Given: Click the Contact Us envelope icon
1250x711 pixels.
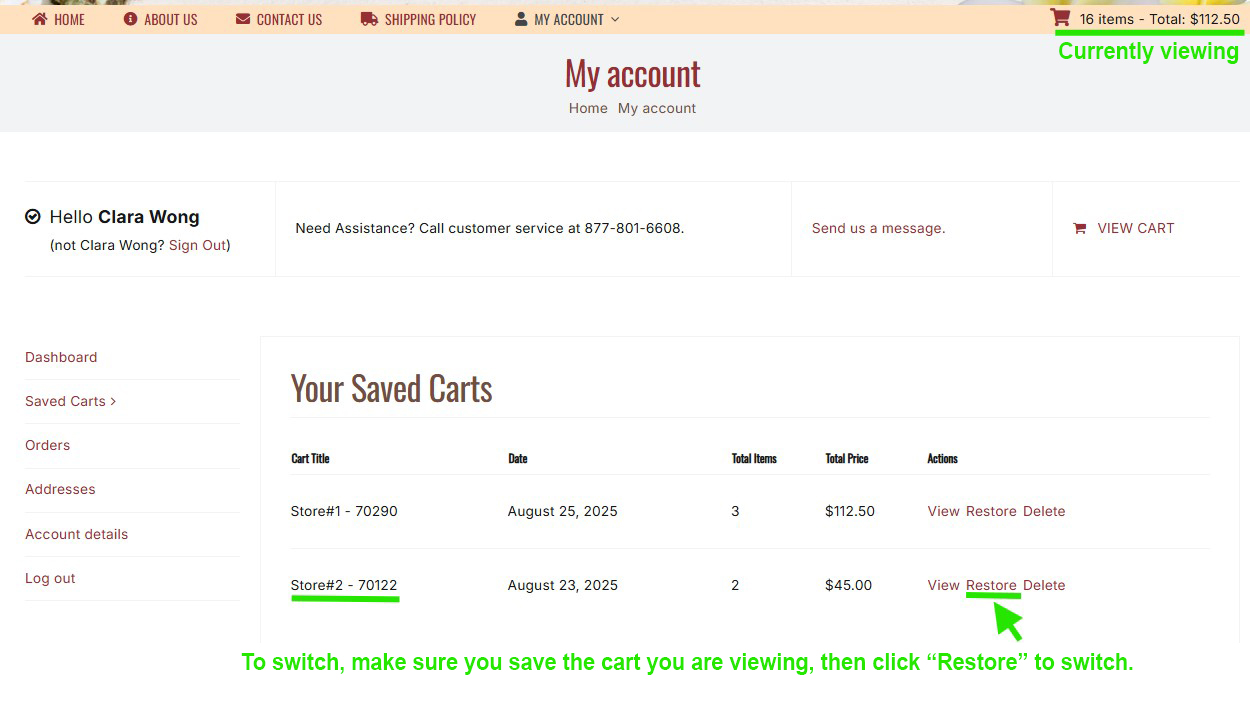Looking at the screenshot, I should pyautogui.click(x=243, y=19).
